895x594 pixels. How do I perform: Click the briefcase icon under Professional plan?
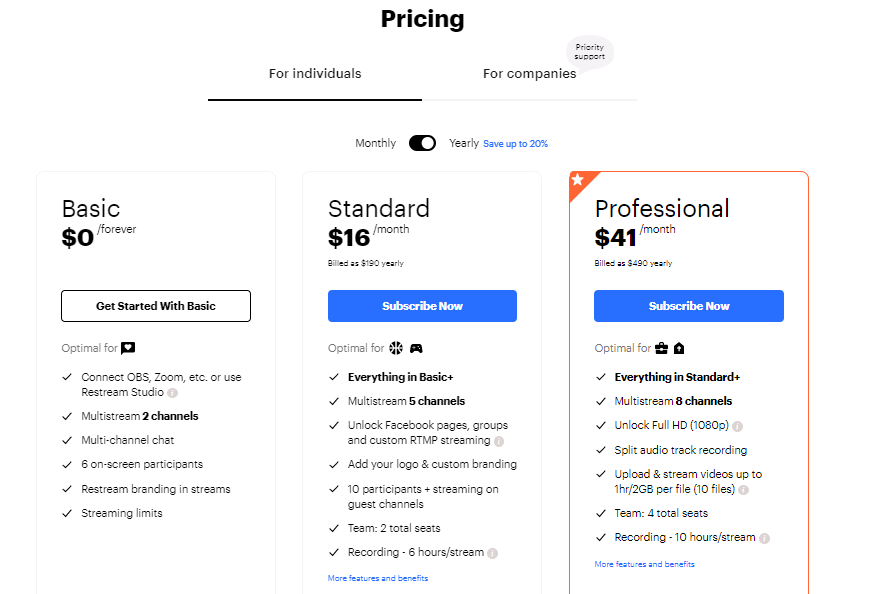click(662, 349)
